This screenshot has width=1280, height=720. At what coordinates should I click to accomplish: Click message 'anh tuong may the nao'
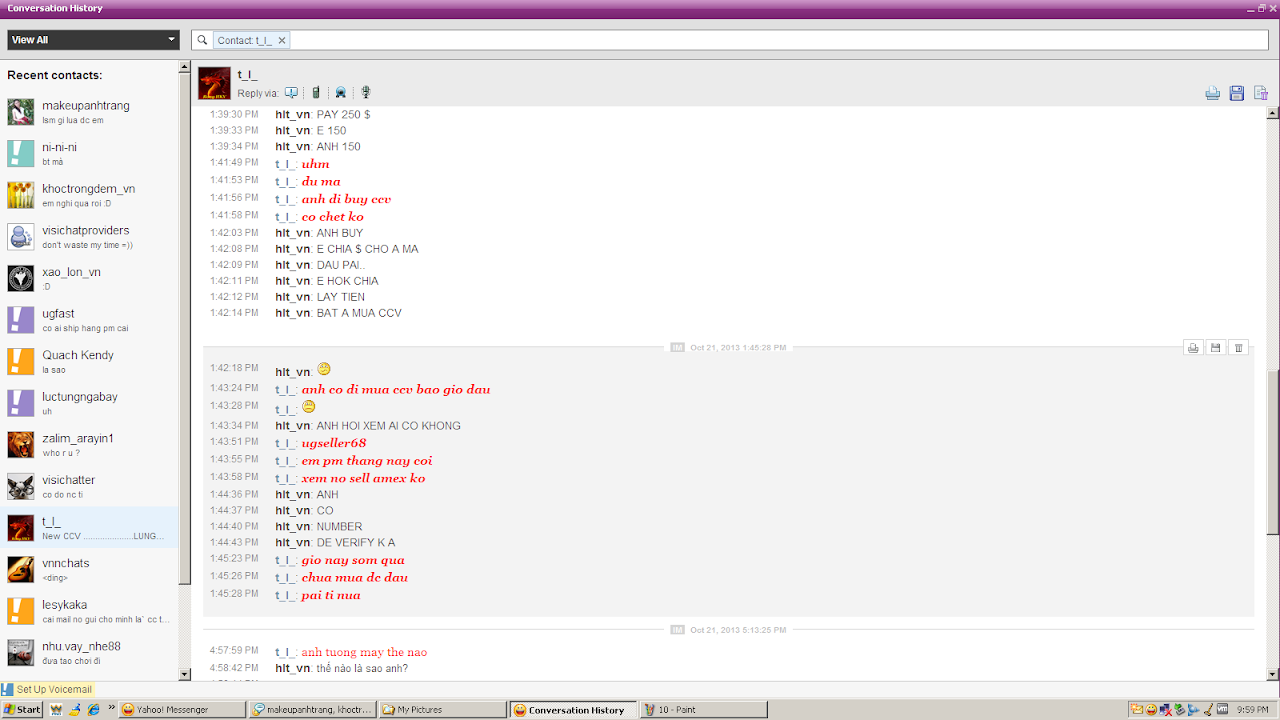point(365,652)
